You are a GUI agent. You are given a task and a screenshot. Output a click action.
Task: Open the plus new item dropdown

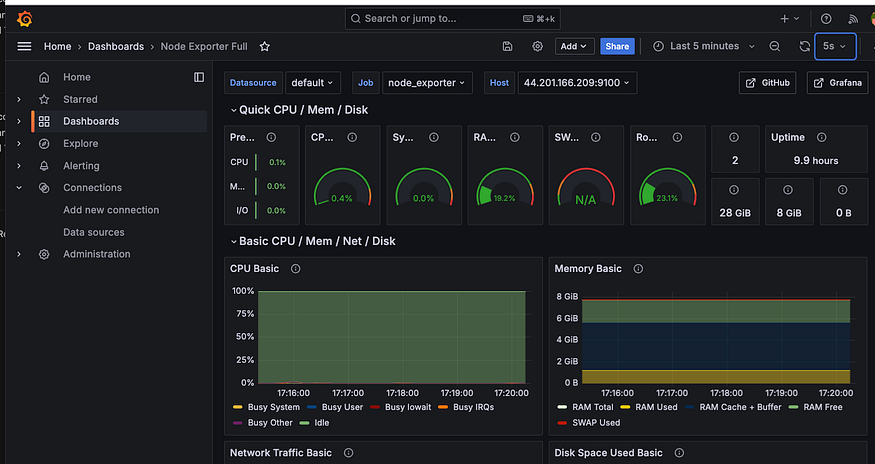(x=789, y=19)
